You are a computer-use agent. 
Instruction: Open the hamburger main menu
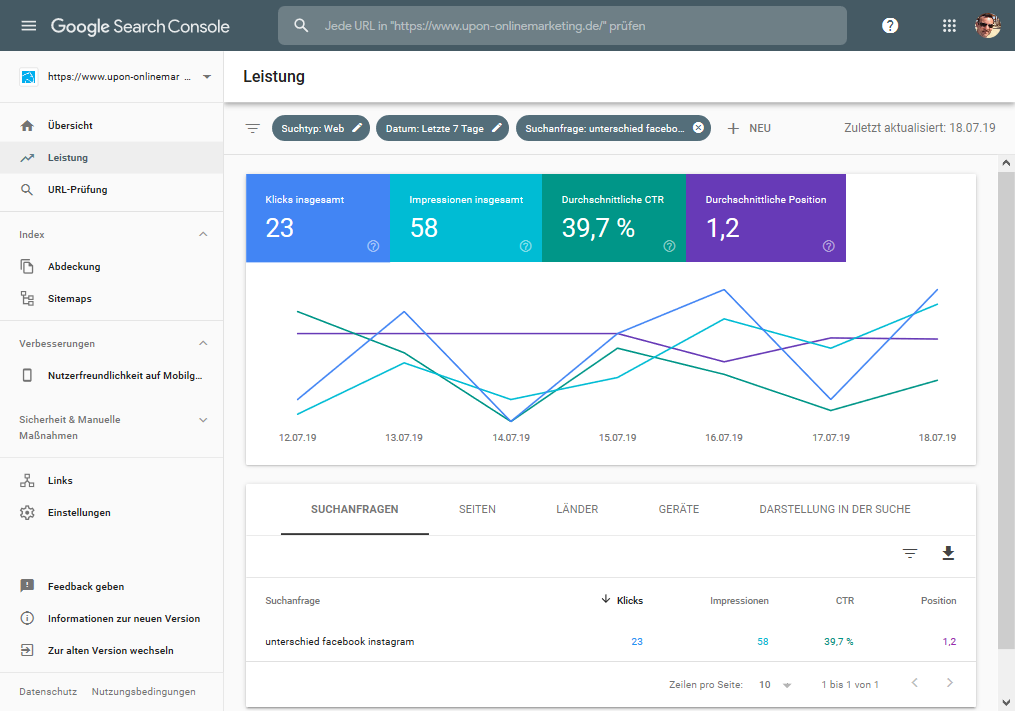[x=28, y=26]
